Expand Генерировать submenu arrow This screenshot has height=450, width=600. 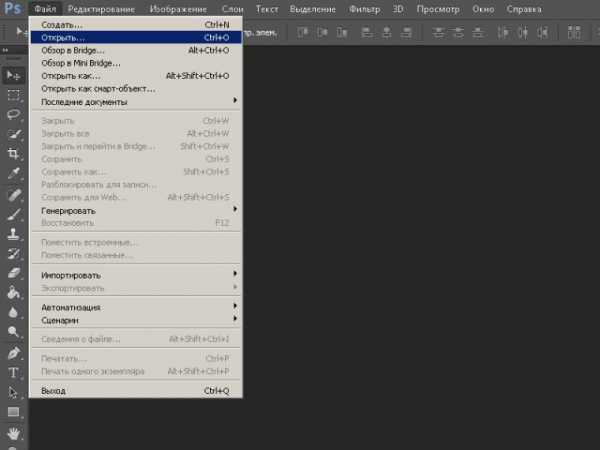click(235, 209)
